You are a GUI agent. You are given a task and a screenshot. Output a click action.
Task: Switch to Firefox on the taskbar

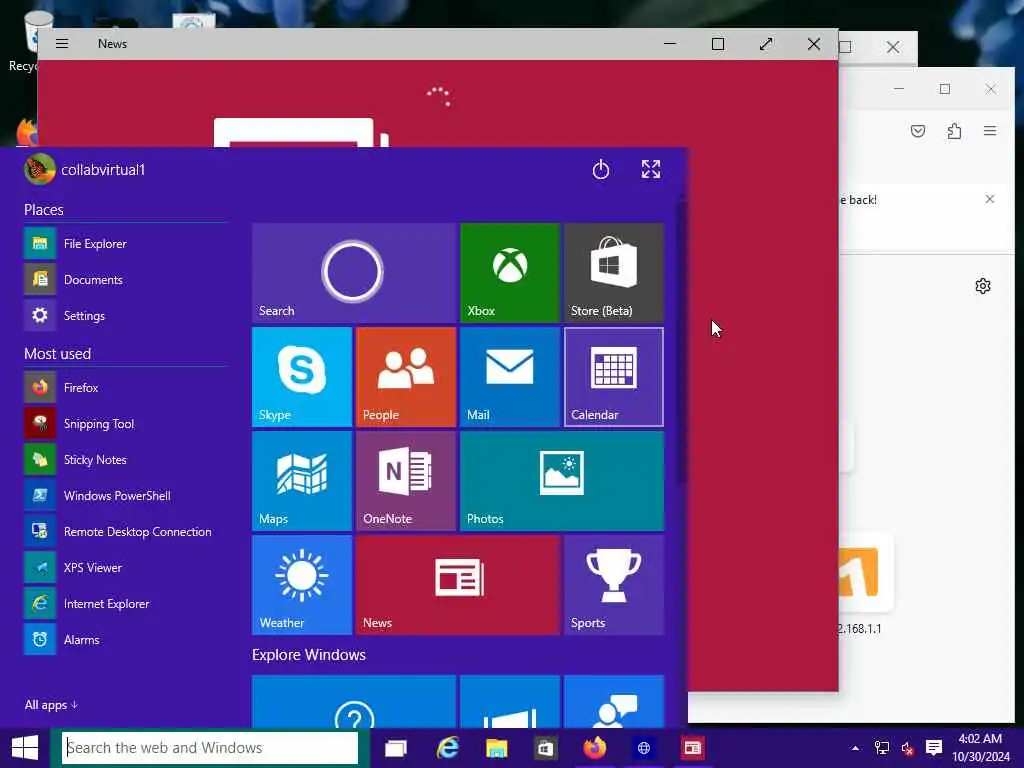tap(594, 748)
